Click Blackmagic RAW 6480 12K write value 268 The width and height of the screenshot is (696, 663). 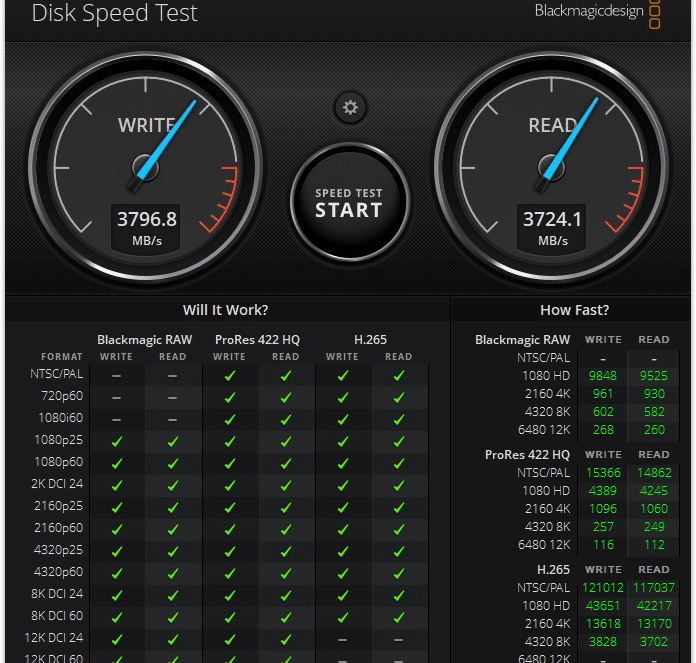(x=603, y=430)
